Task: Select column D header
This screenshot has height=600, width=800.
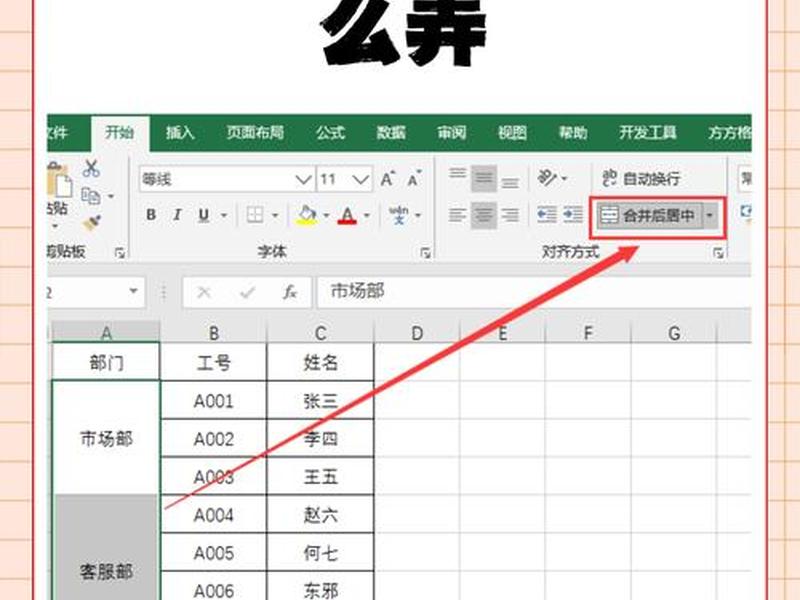Action: click(417, 333)
